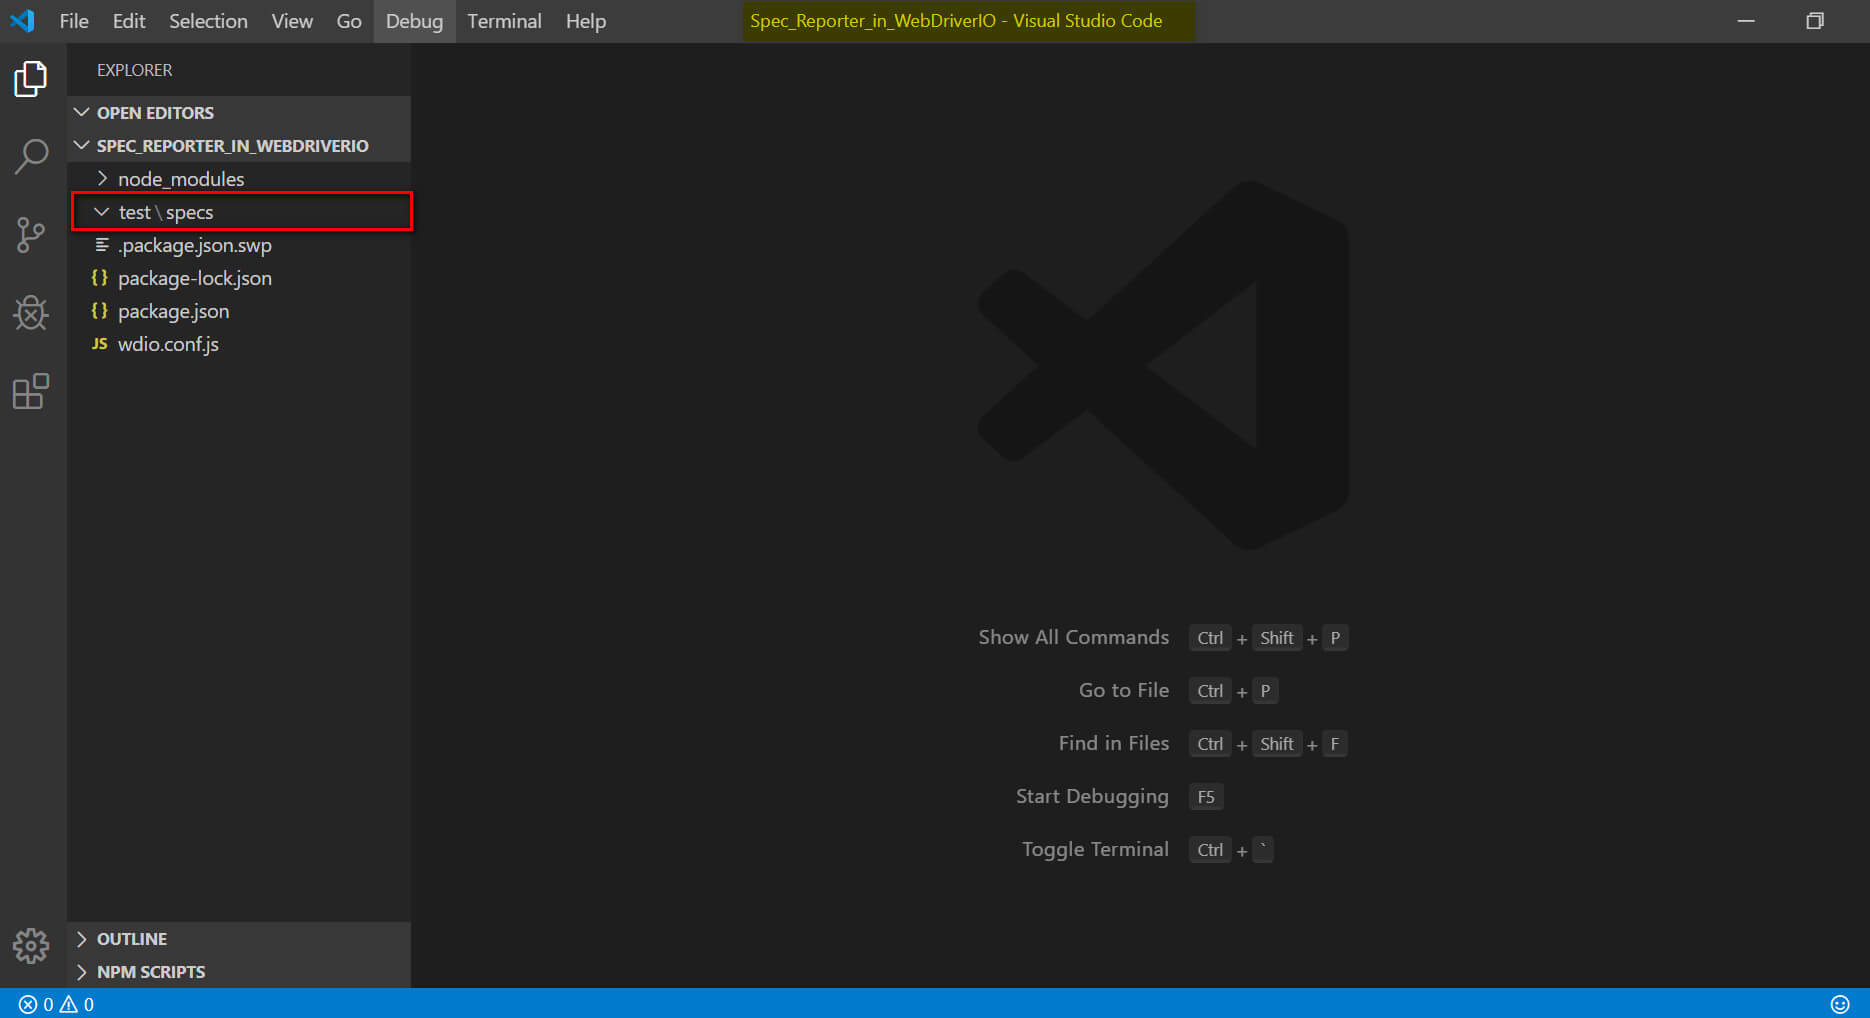
Task: Expand the NPM SCRIPTS section
Action: pyautogui.click(x=82, y=972)
